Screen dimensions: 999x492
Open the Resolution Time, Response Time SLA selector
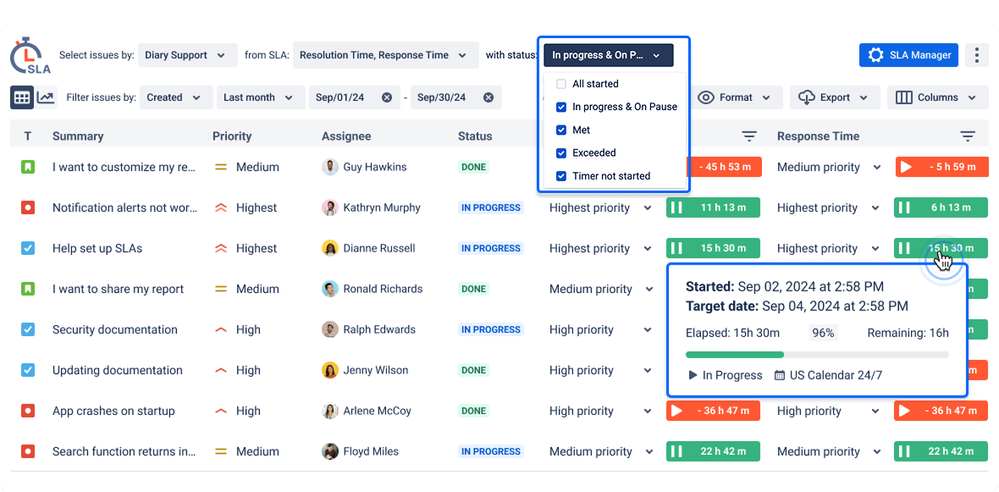[x=385, y=55]
